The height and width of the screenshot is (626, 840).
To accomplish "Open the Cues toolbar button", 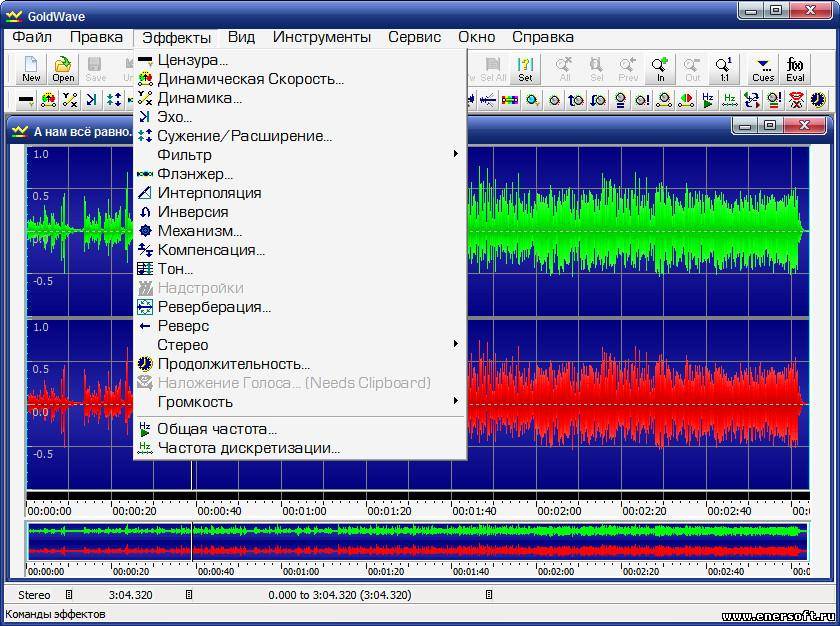I will [x=763, y=69].
